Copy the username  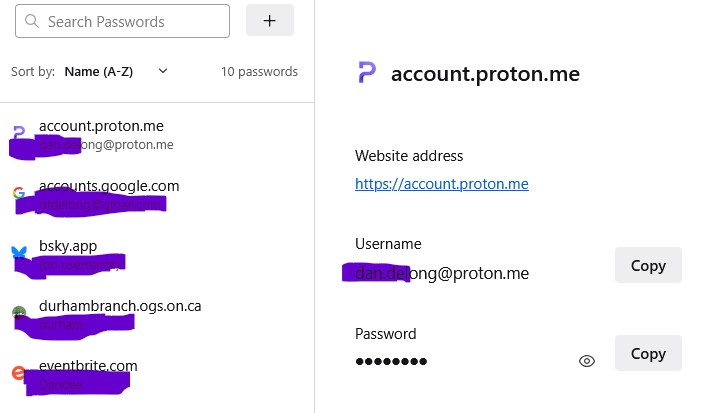coord(648,266)
